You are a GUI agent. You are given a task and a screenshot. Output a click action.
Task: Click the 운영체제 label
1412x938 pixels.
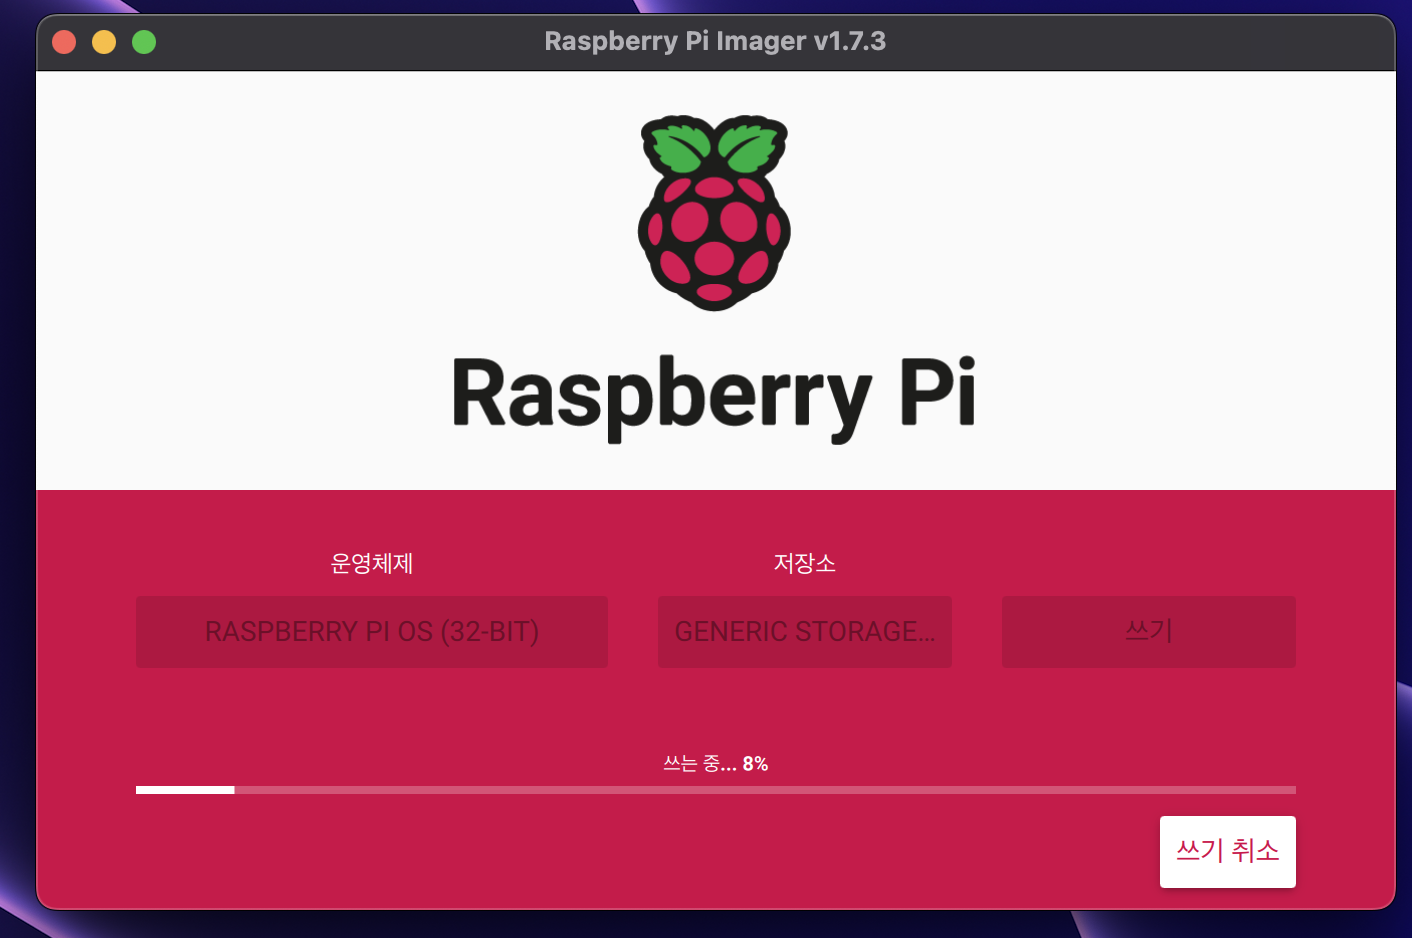point(371,563)
